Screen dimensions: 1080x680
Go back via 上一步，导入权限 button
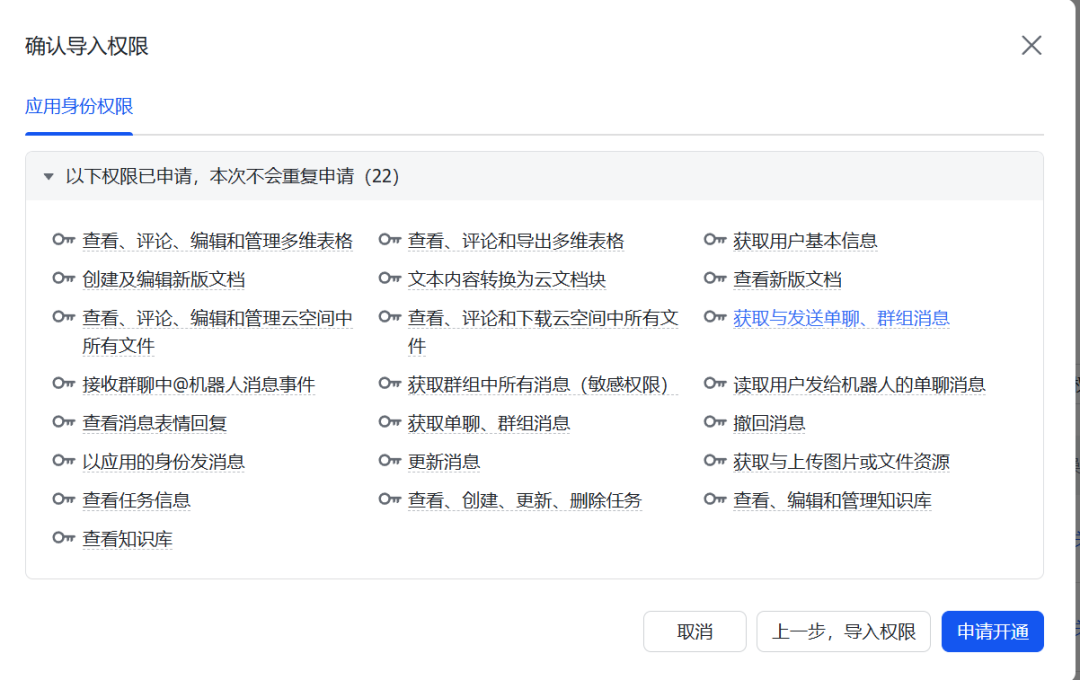pyautogui.click(x=843, y=631)
